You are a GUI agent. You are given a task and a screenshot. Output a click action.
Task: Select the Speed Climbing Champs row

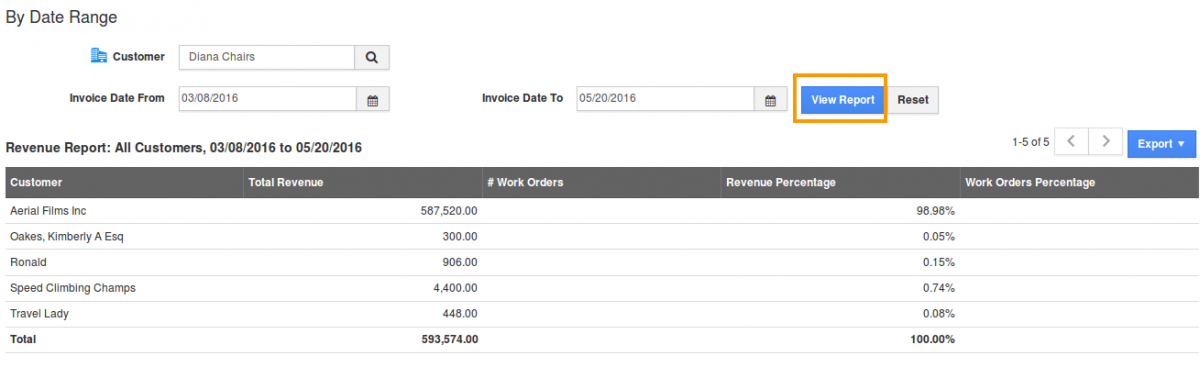pyautogui.click(x=602, y=288)
